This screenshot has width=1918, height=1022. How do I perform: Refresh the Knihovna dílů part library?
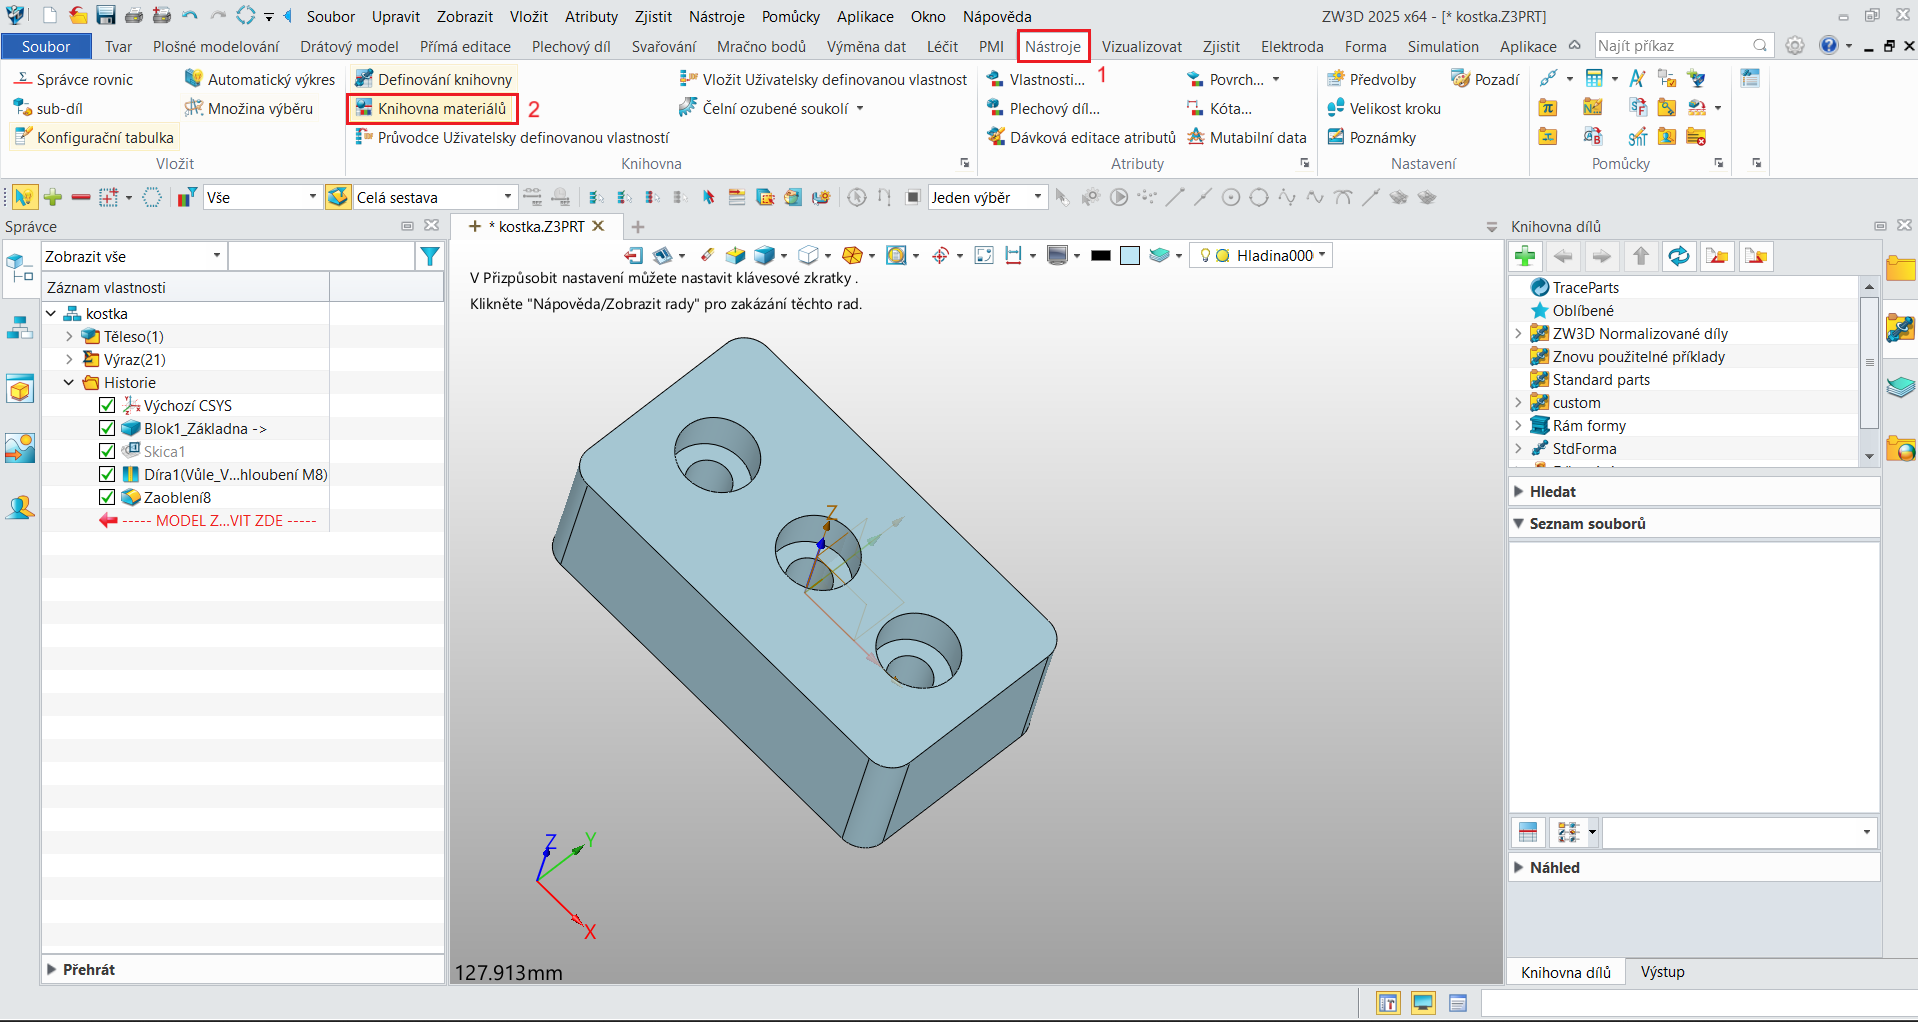pyautogui.click(x=1678, y=256)
